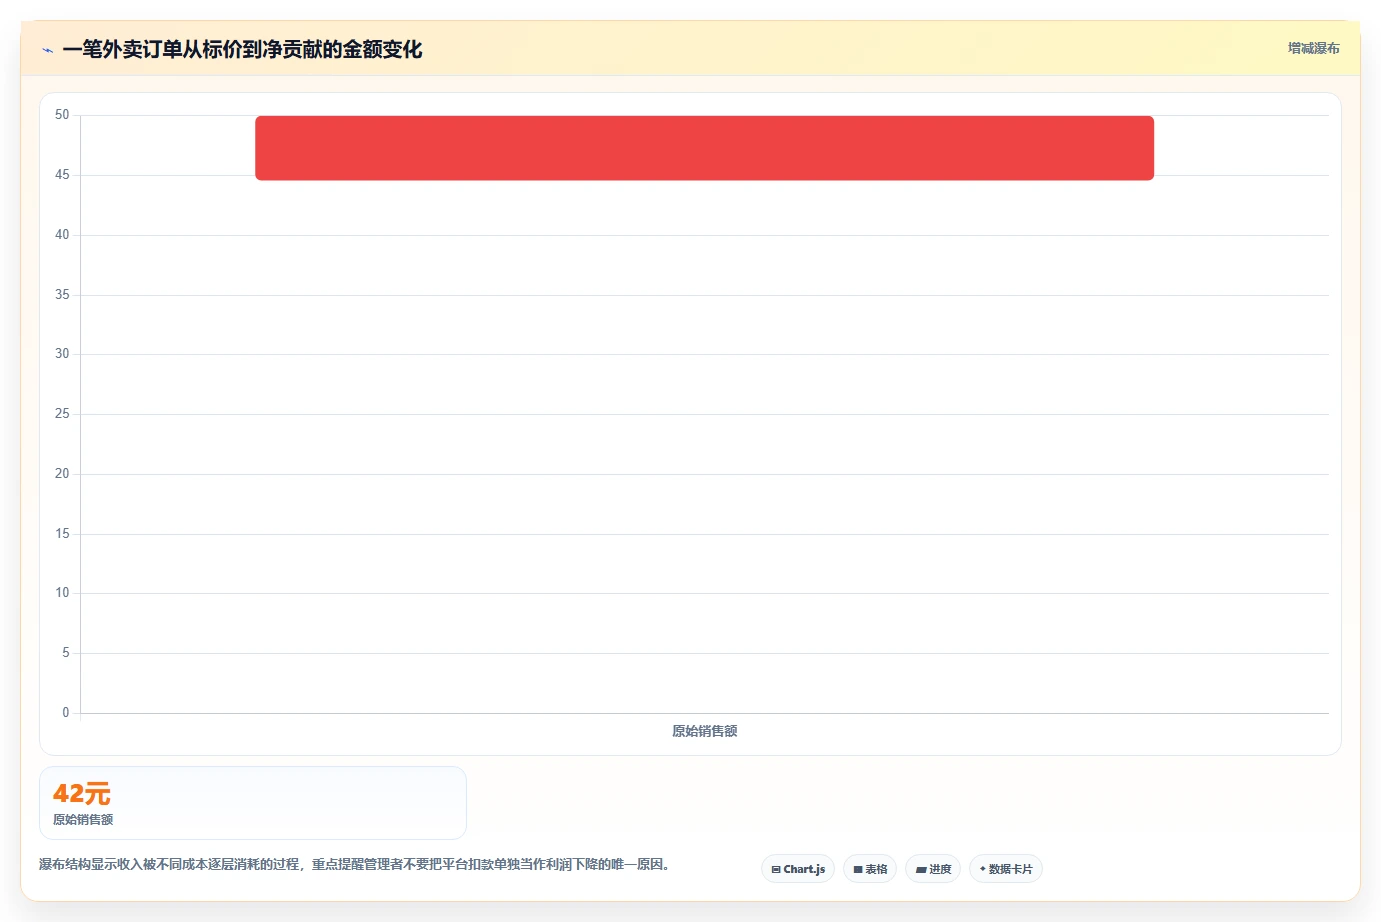Select the Chart.js tag chip
The width and height of the screenshot is (1381, 922).
click(x=798, y=869)
